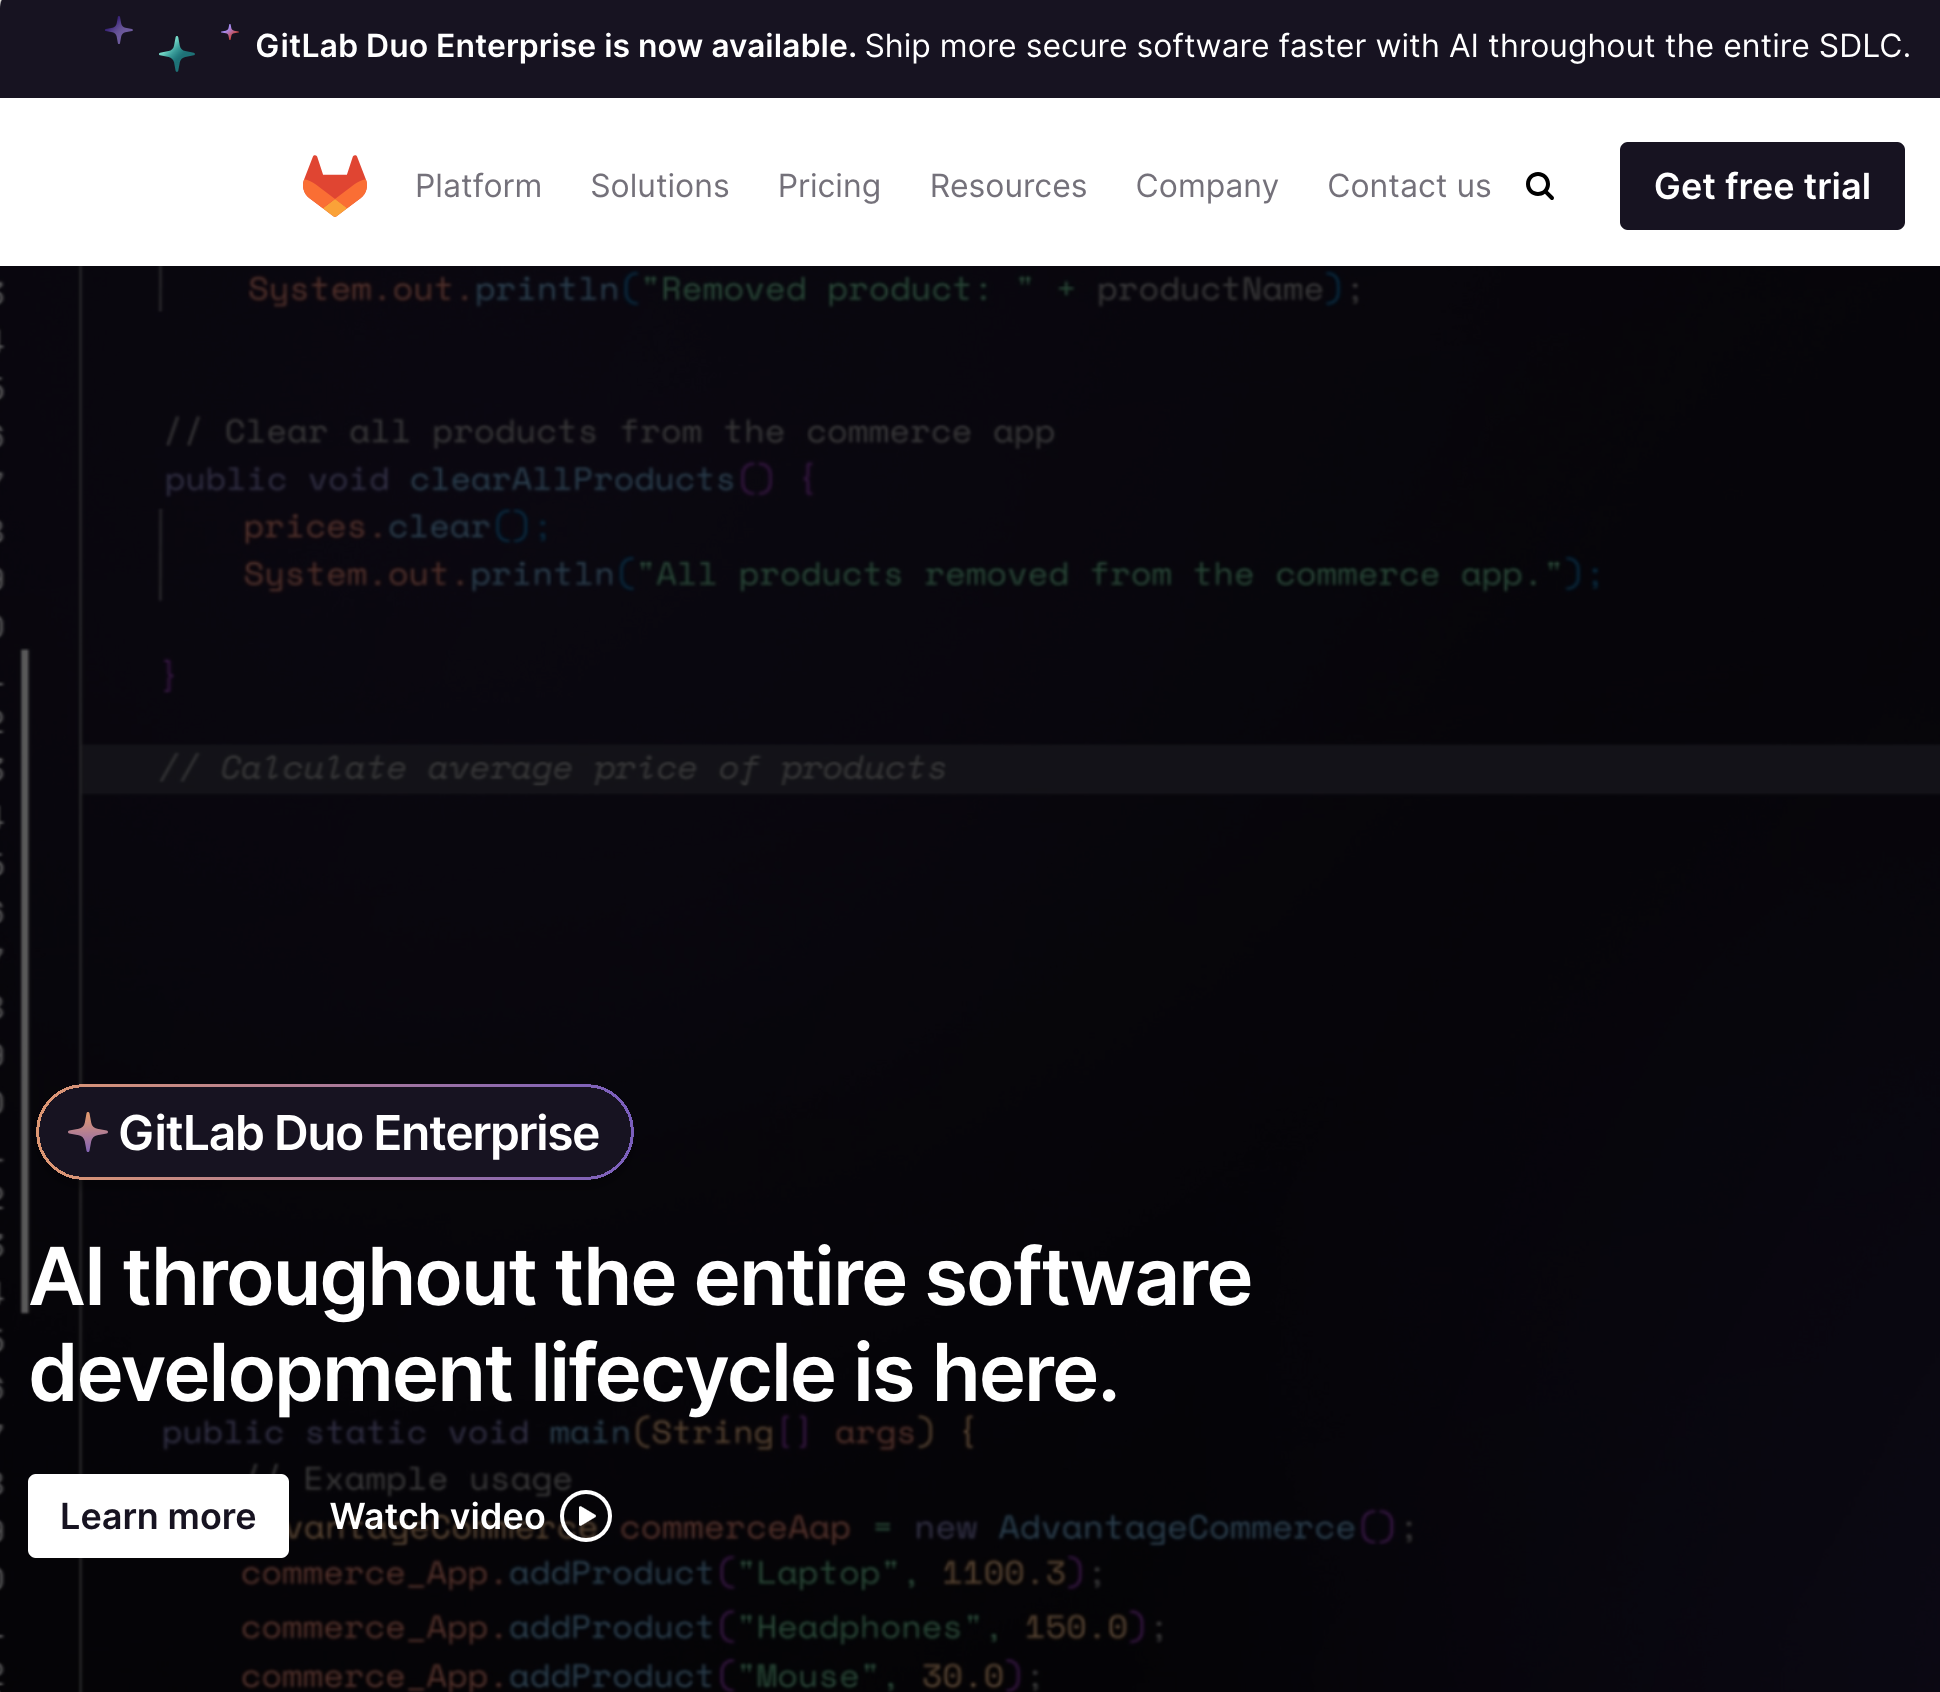Click the code comment 'Calculate average price of products'
This screenshot has height=1692, width=1940.
(x=553, y=768)
